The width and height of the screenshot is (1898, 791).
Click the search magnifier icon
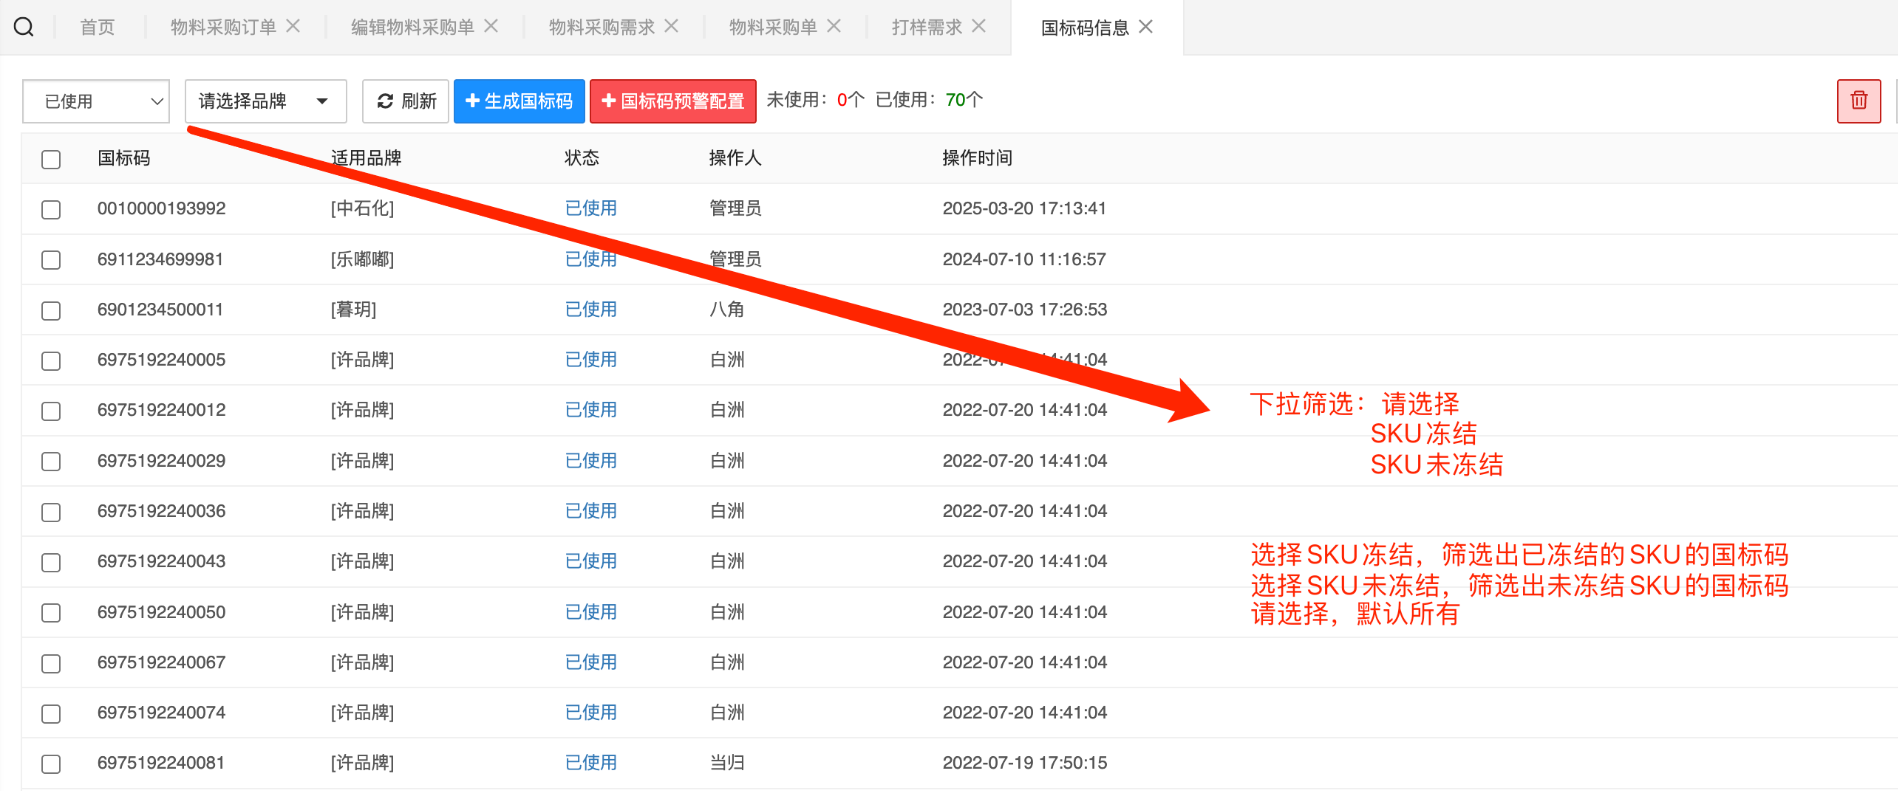point(24,27)
